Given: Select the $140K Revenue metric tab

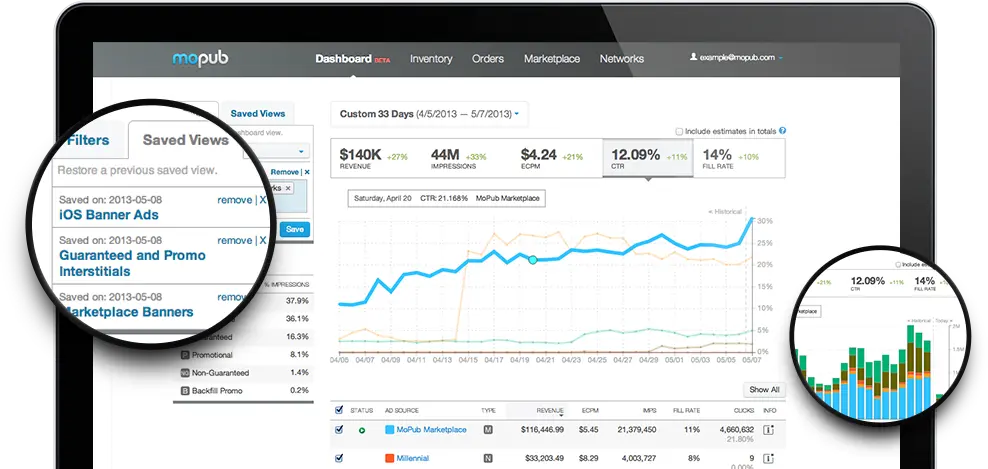Looking at the screenshot, I should (x=376, y=158).
